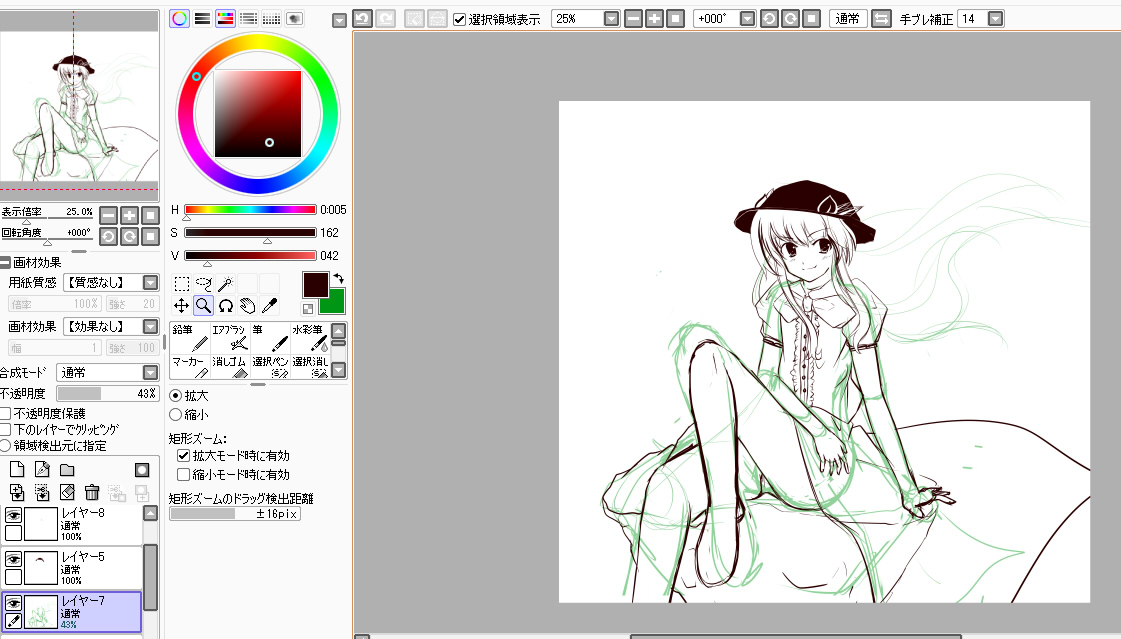
Task: Rotate view clockwise in top toolbar
Action: point(790,19)
